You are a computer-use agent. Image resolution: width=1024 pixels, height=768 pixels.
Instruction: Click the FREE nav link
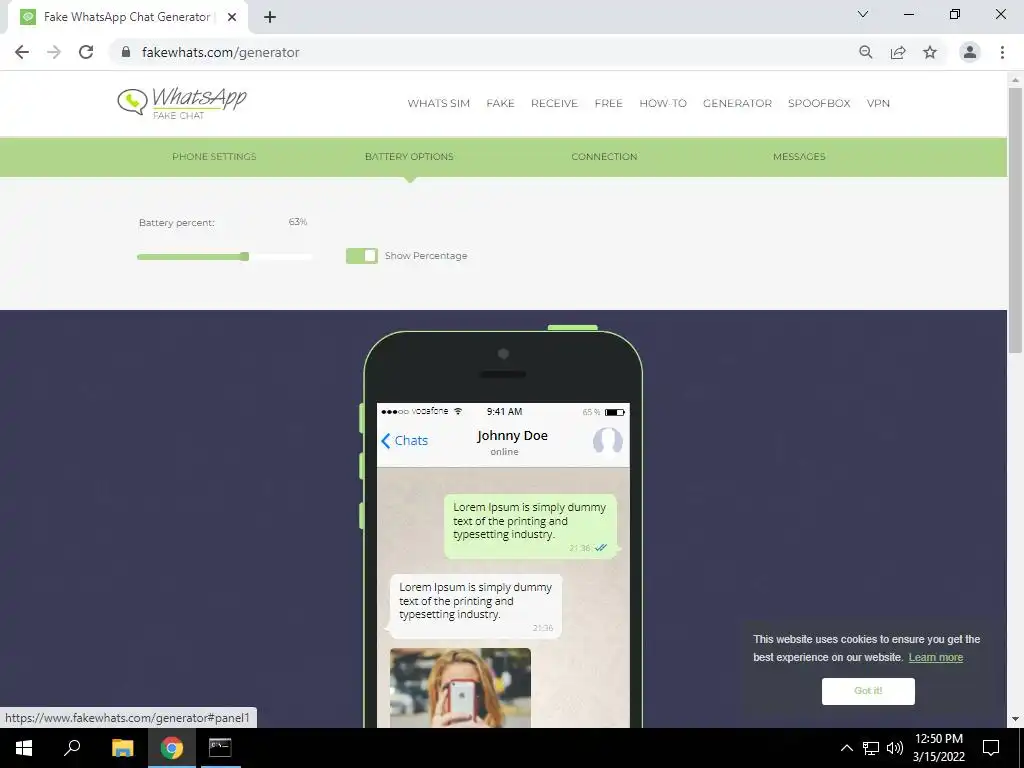tap(609, 103)
